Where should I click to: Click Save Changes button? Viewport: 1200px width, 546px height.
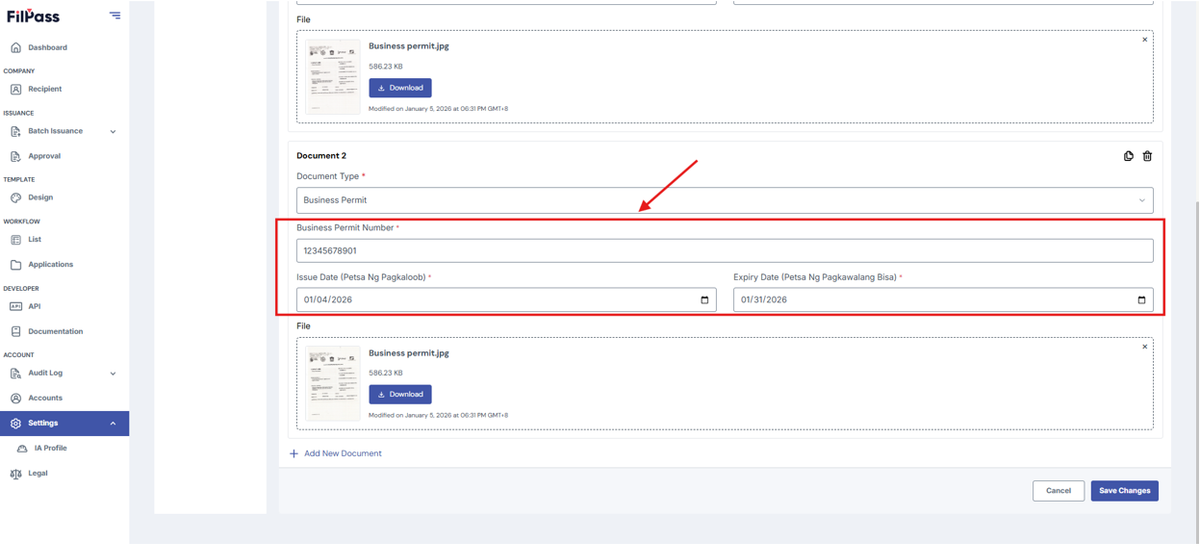pos(1125,491)
